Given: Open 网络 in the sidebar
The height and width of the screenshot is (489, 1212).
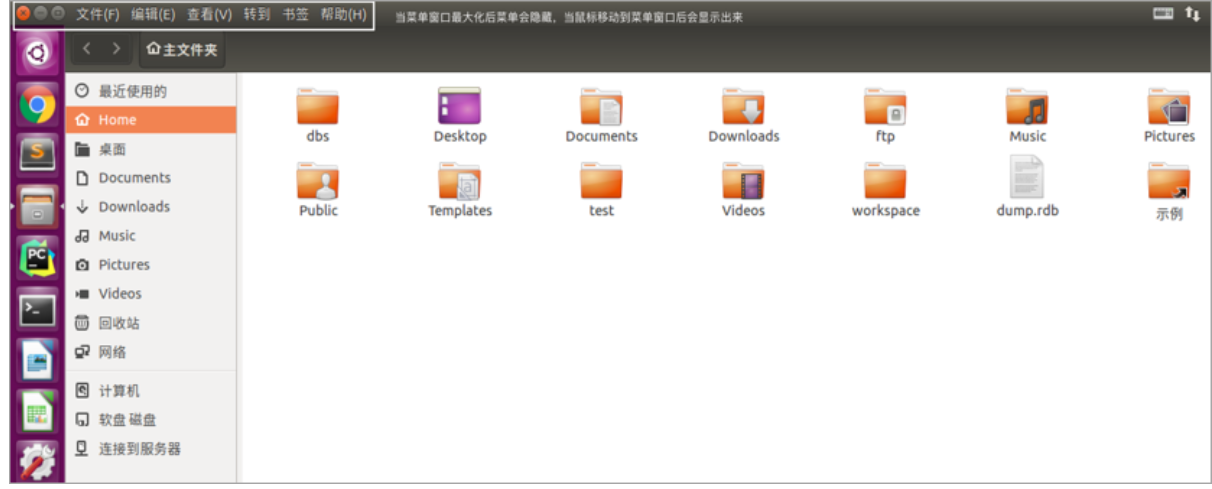Looking at the screenshot, I should pyautogui.click(x=151, y=352).
